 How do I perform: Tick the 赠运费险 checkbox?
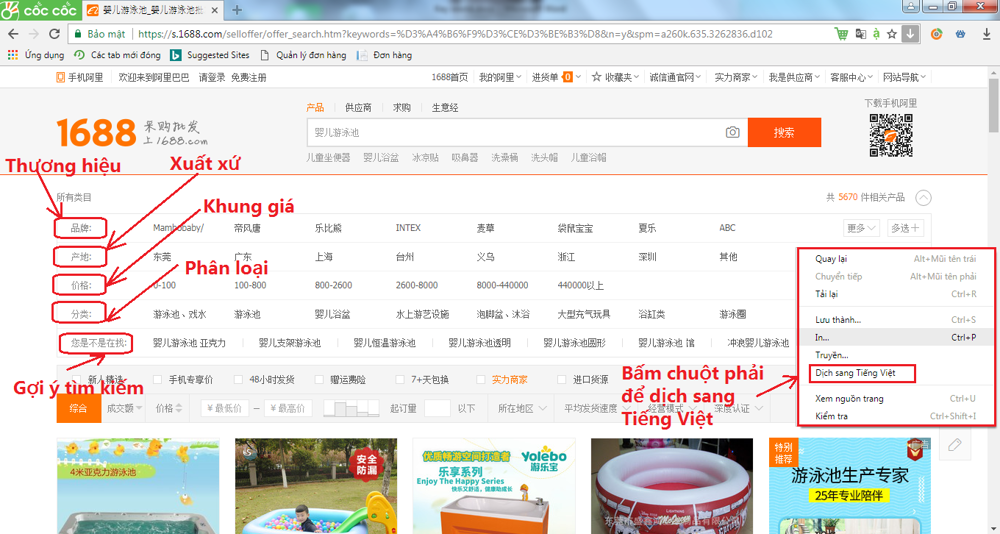(x=319, y=380)
